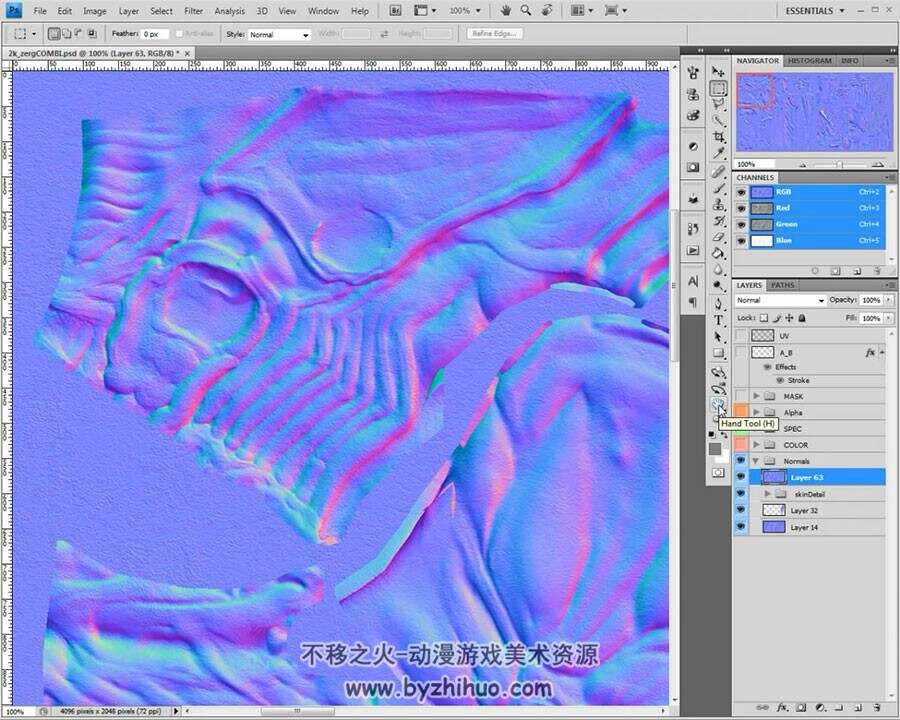Open the Filter menu

193,11
